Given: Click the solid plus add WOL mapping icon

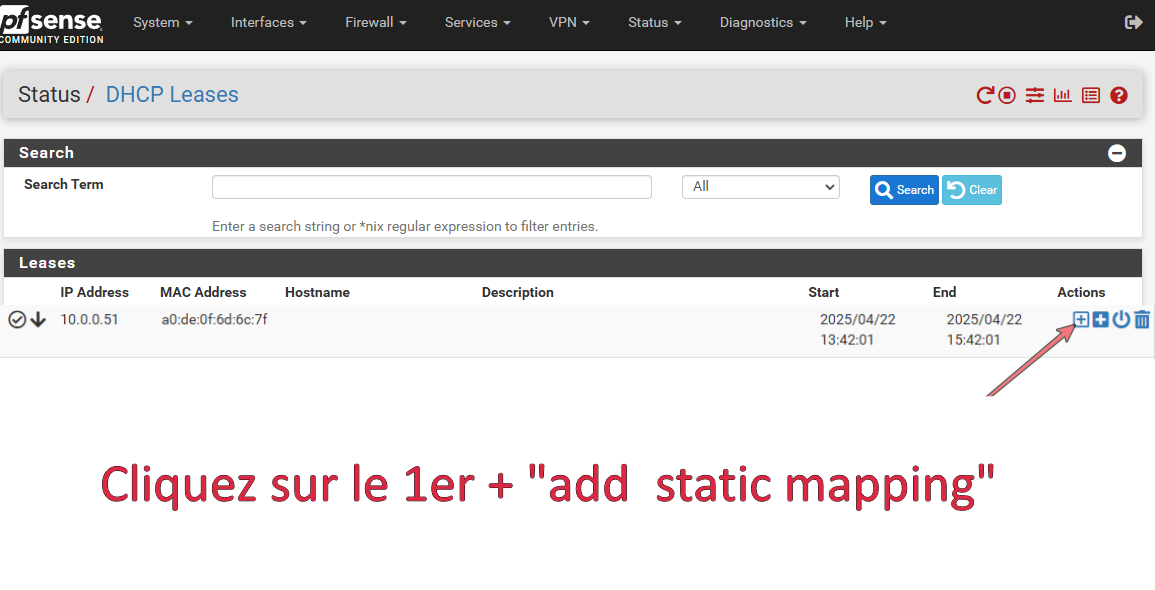Looking at the screenshot, I should click(x=1100, y=319).
